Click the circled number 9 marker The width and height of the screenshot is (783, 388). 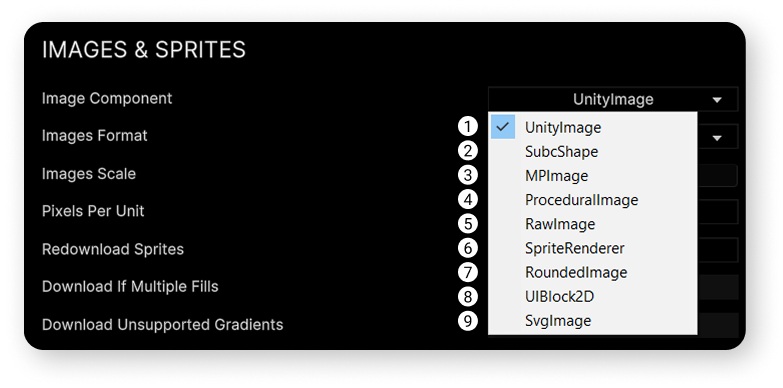(467, 321)
